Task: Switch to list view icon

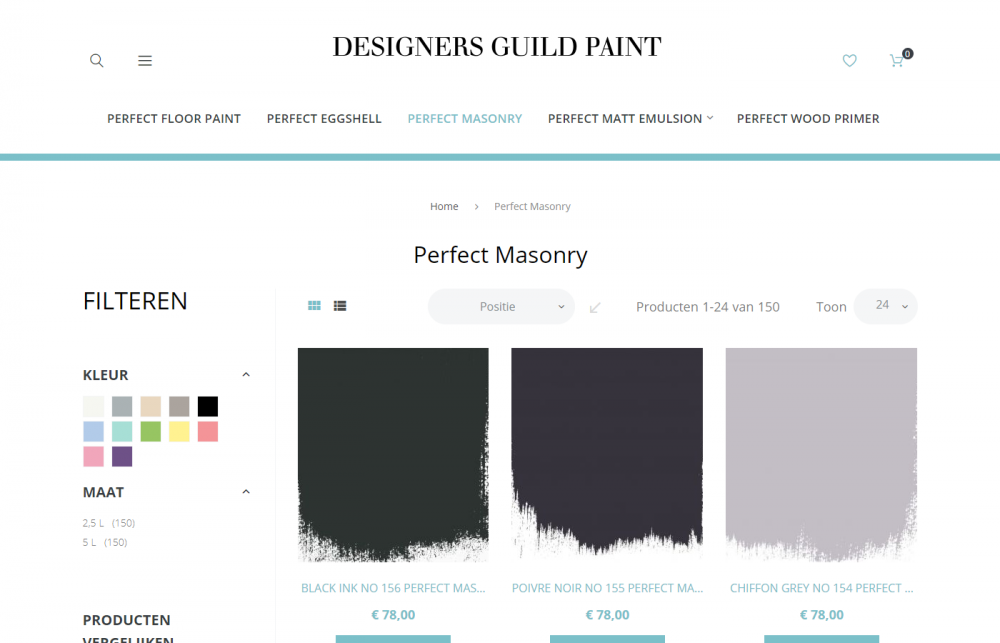Action: (x=340, y=306)
